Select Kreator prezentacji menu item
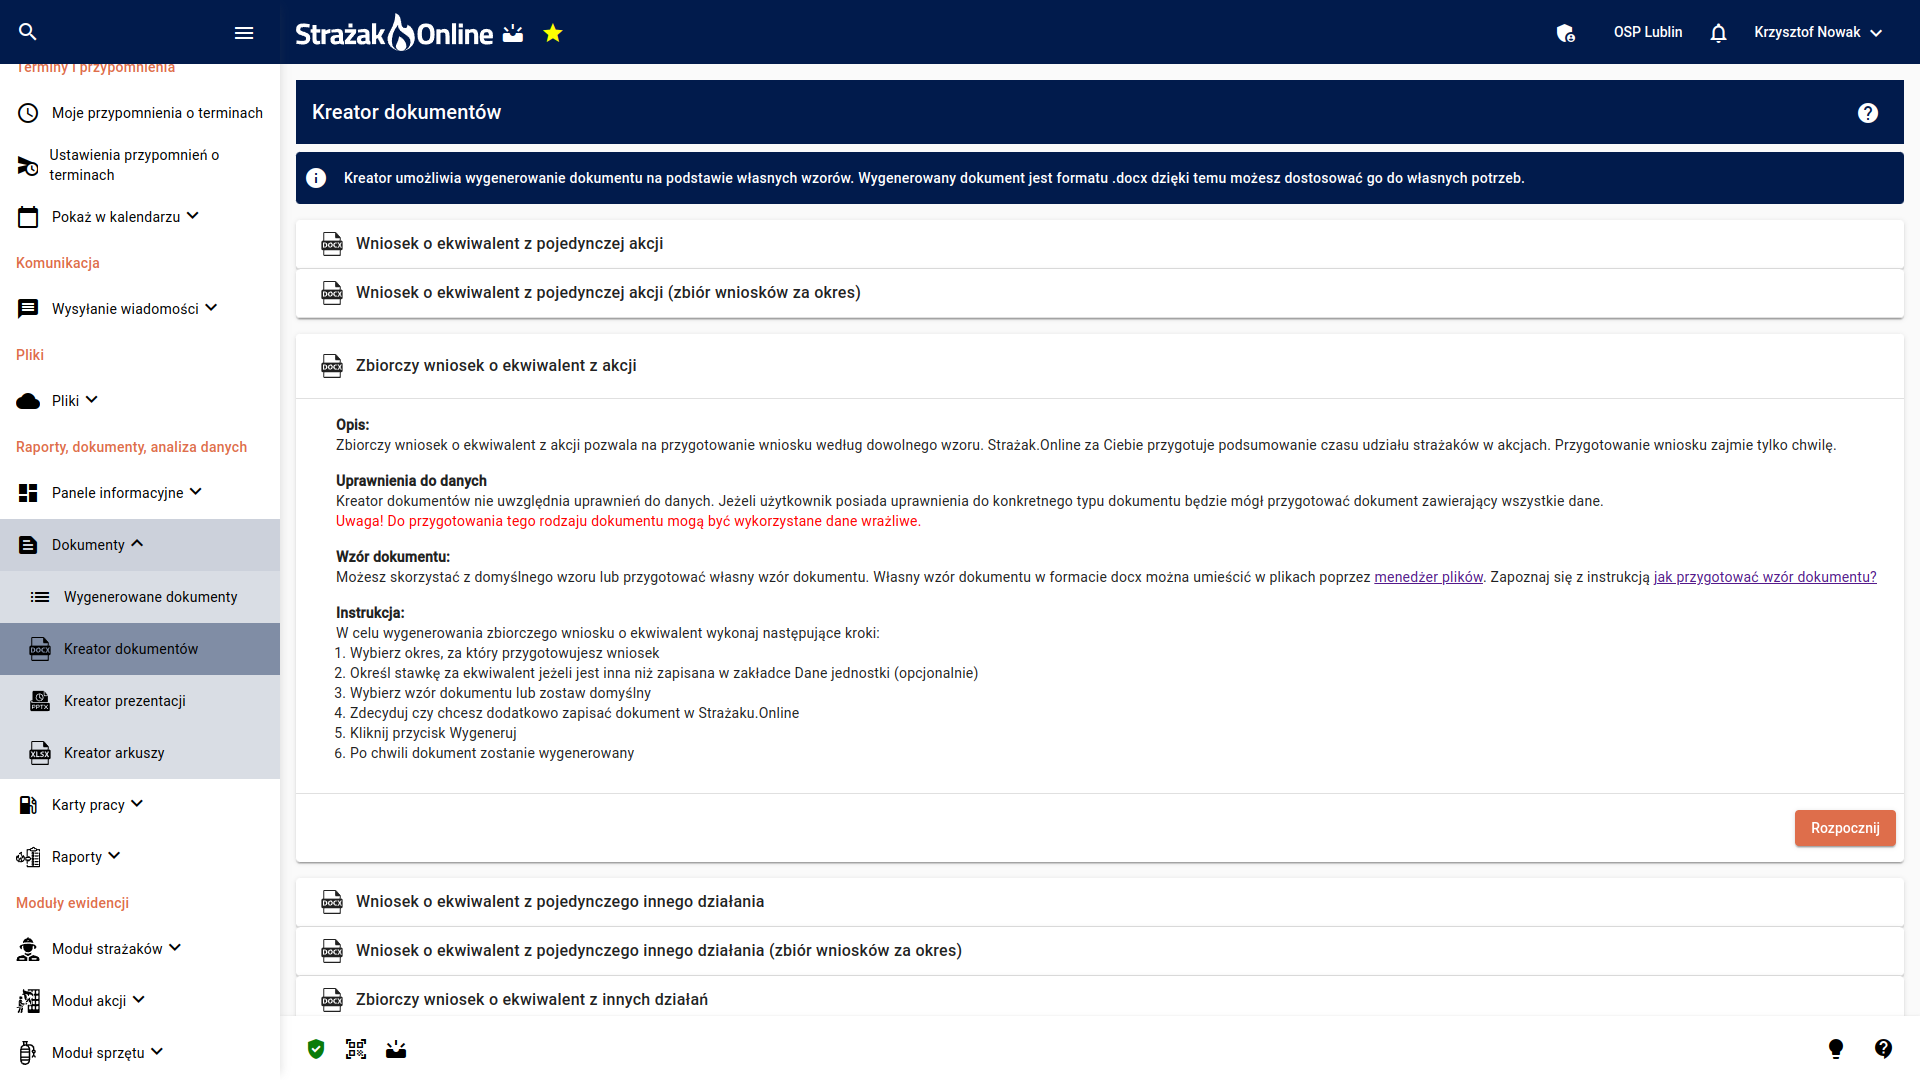The image size is (1920, 1080). point(125,701)
